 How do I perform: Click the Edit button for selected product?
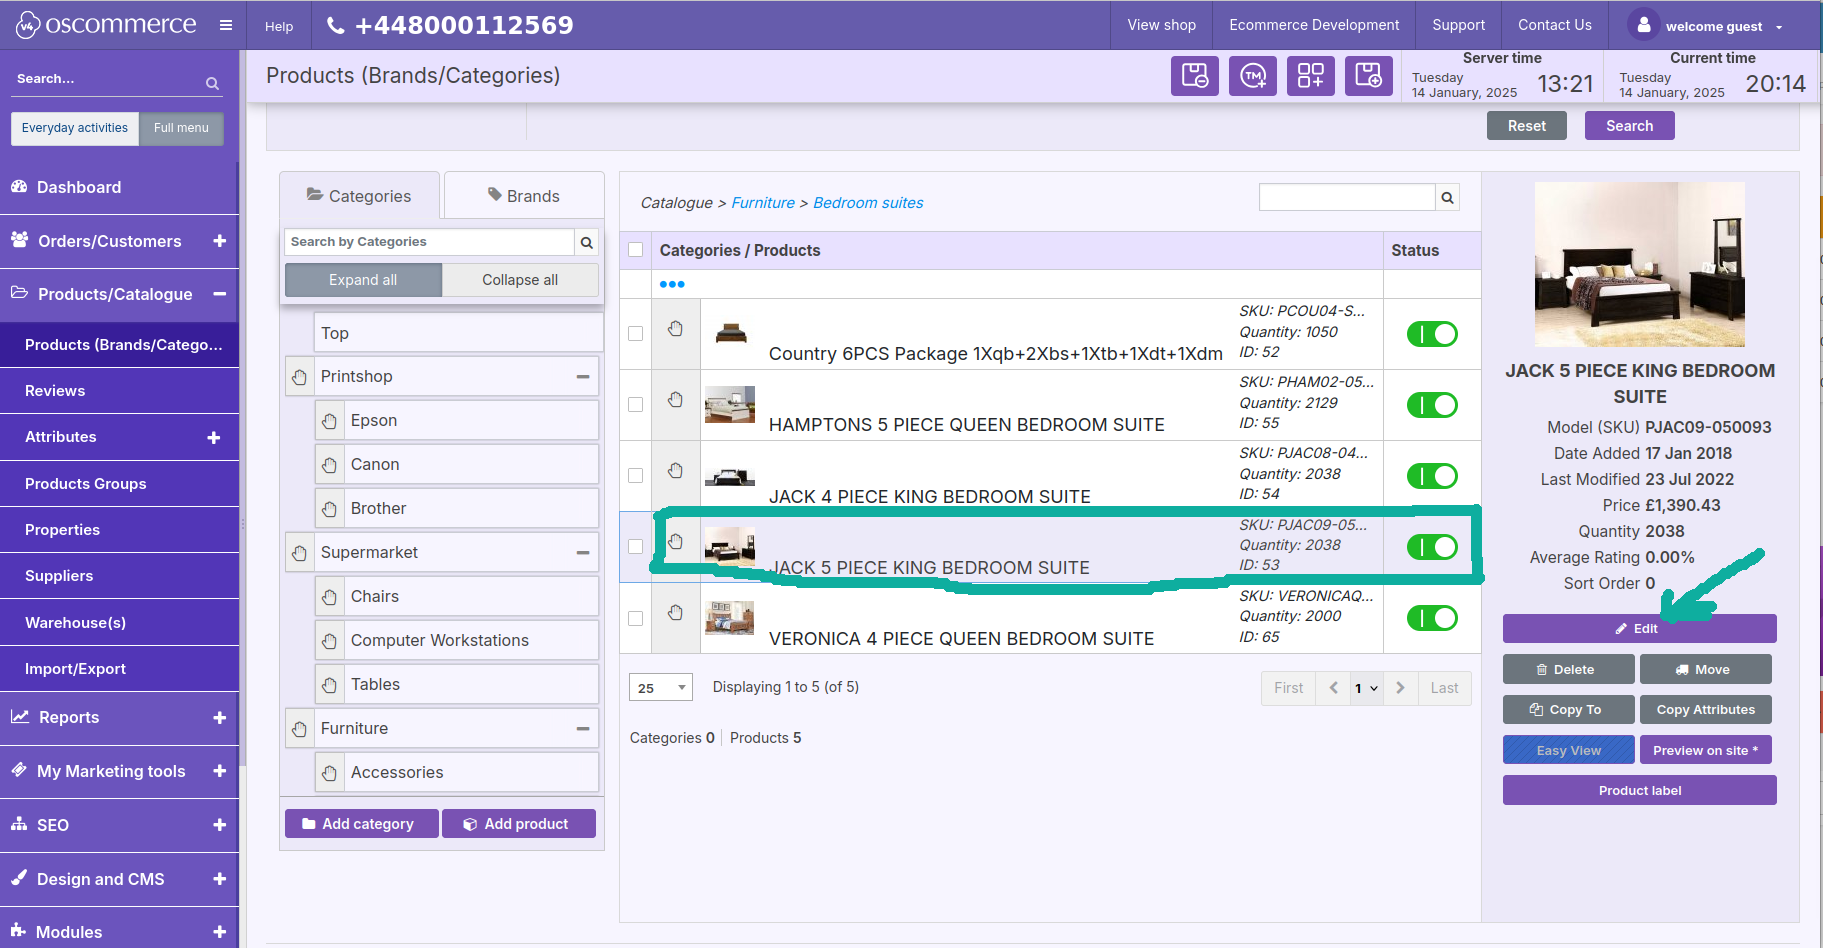(1639, 628)
